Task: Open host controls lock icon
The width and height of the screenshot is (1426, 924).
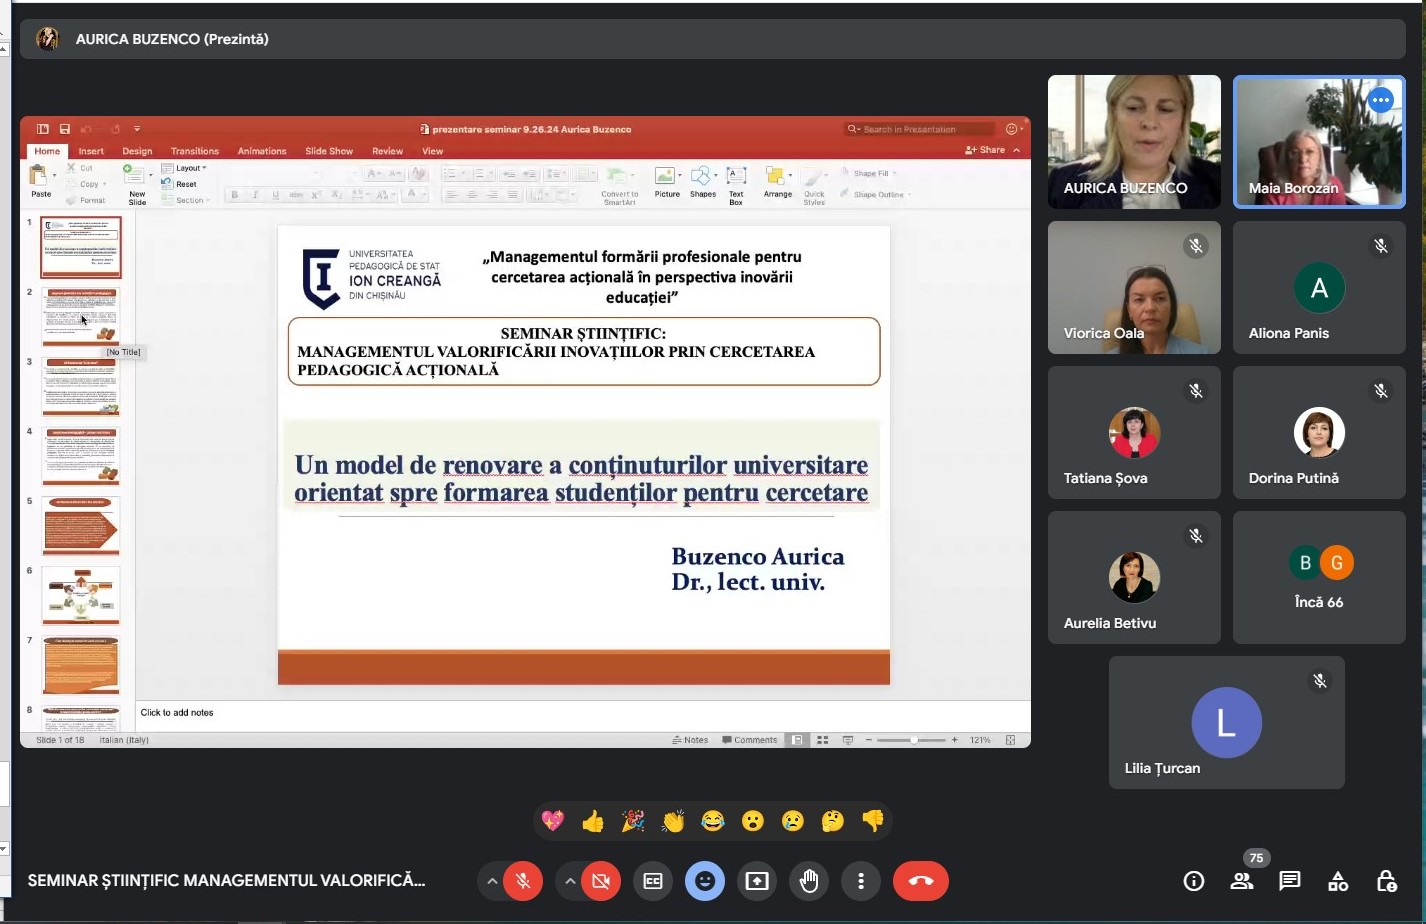Action: click(1386, 881)
